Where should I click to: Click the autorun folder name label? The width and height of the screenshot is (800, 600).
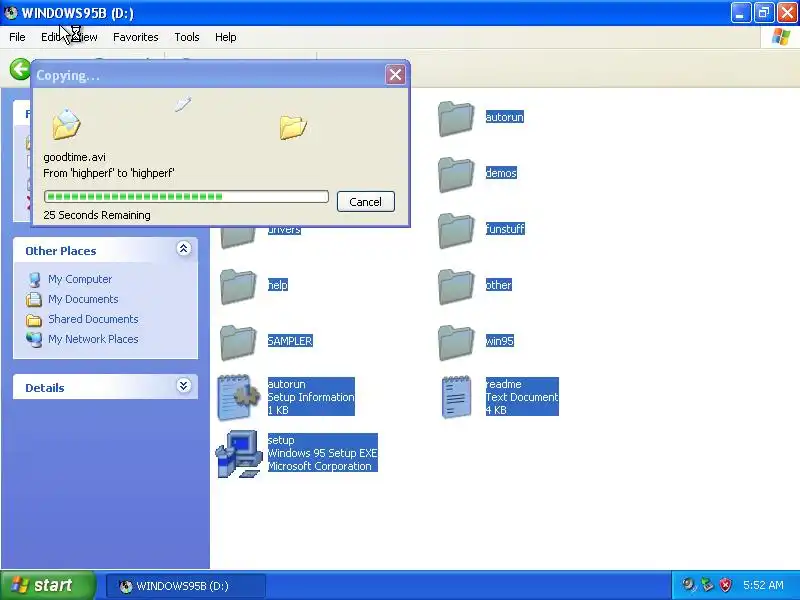pos(505,117)
